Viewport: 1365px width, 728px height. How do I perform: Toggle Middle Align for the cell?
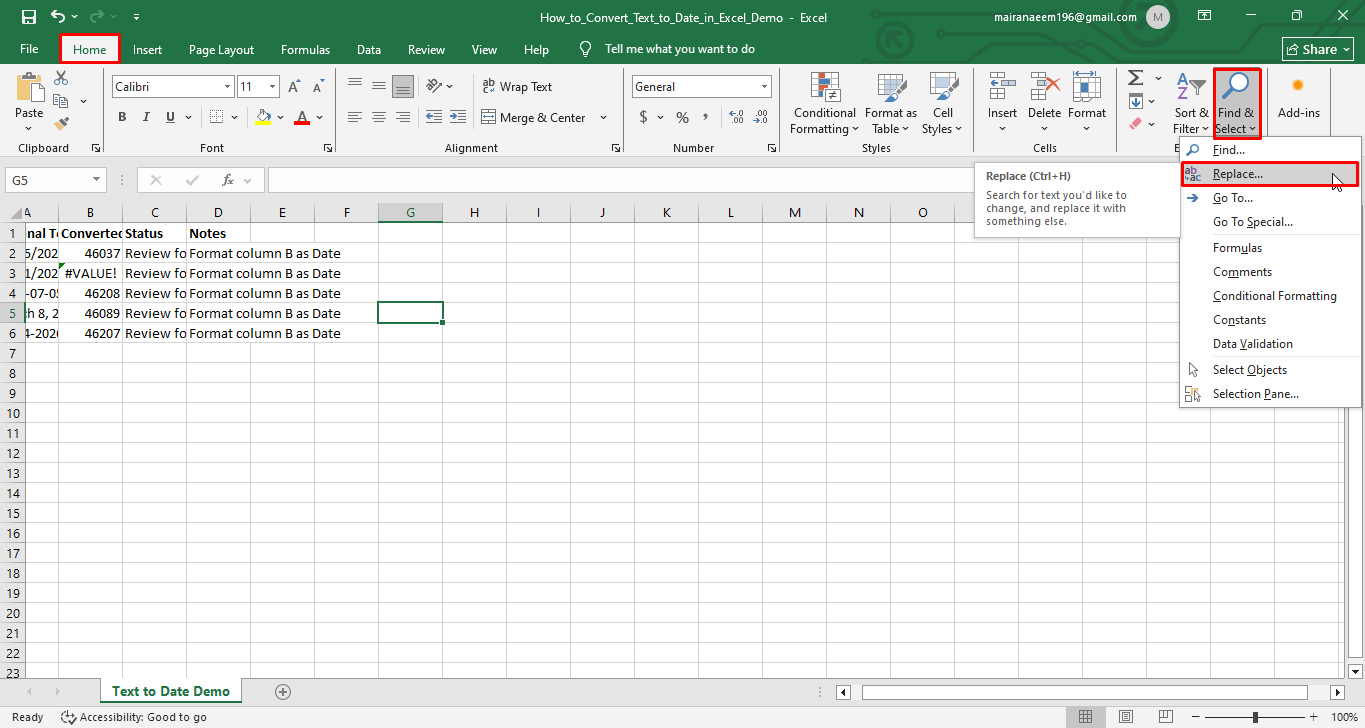(x=379, y=86)
